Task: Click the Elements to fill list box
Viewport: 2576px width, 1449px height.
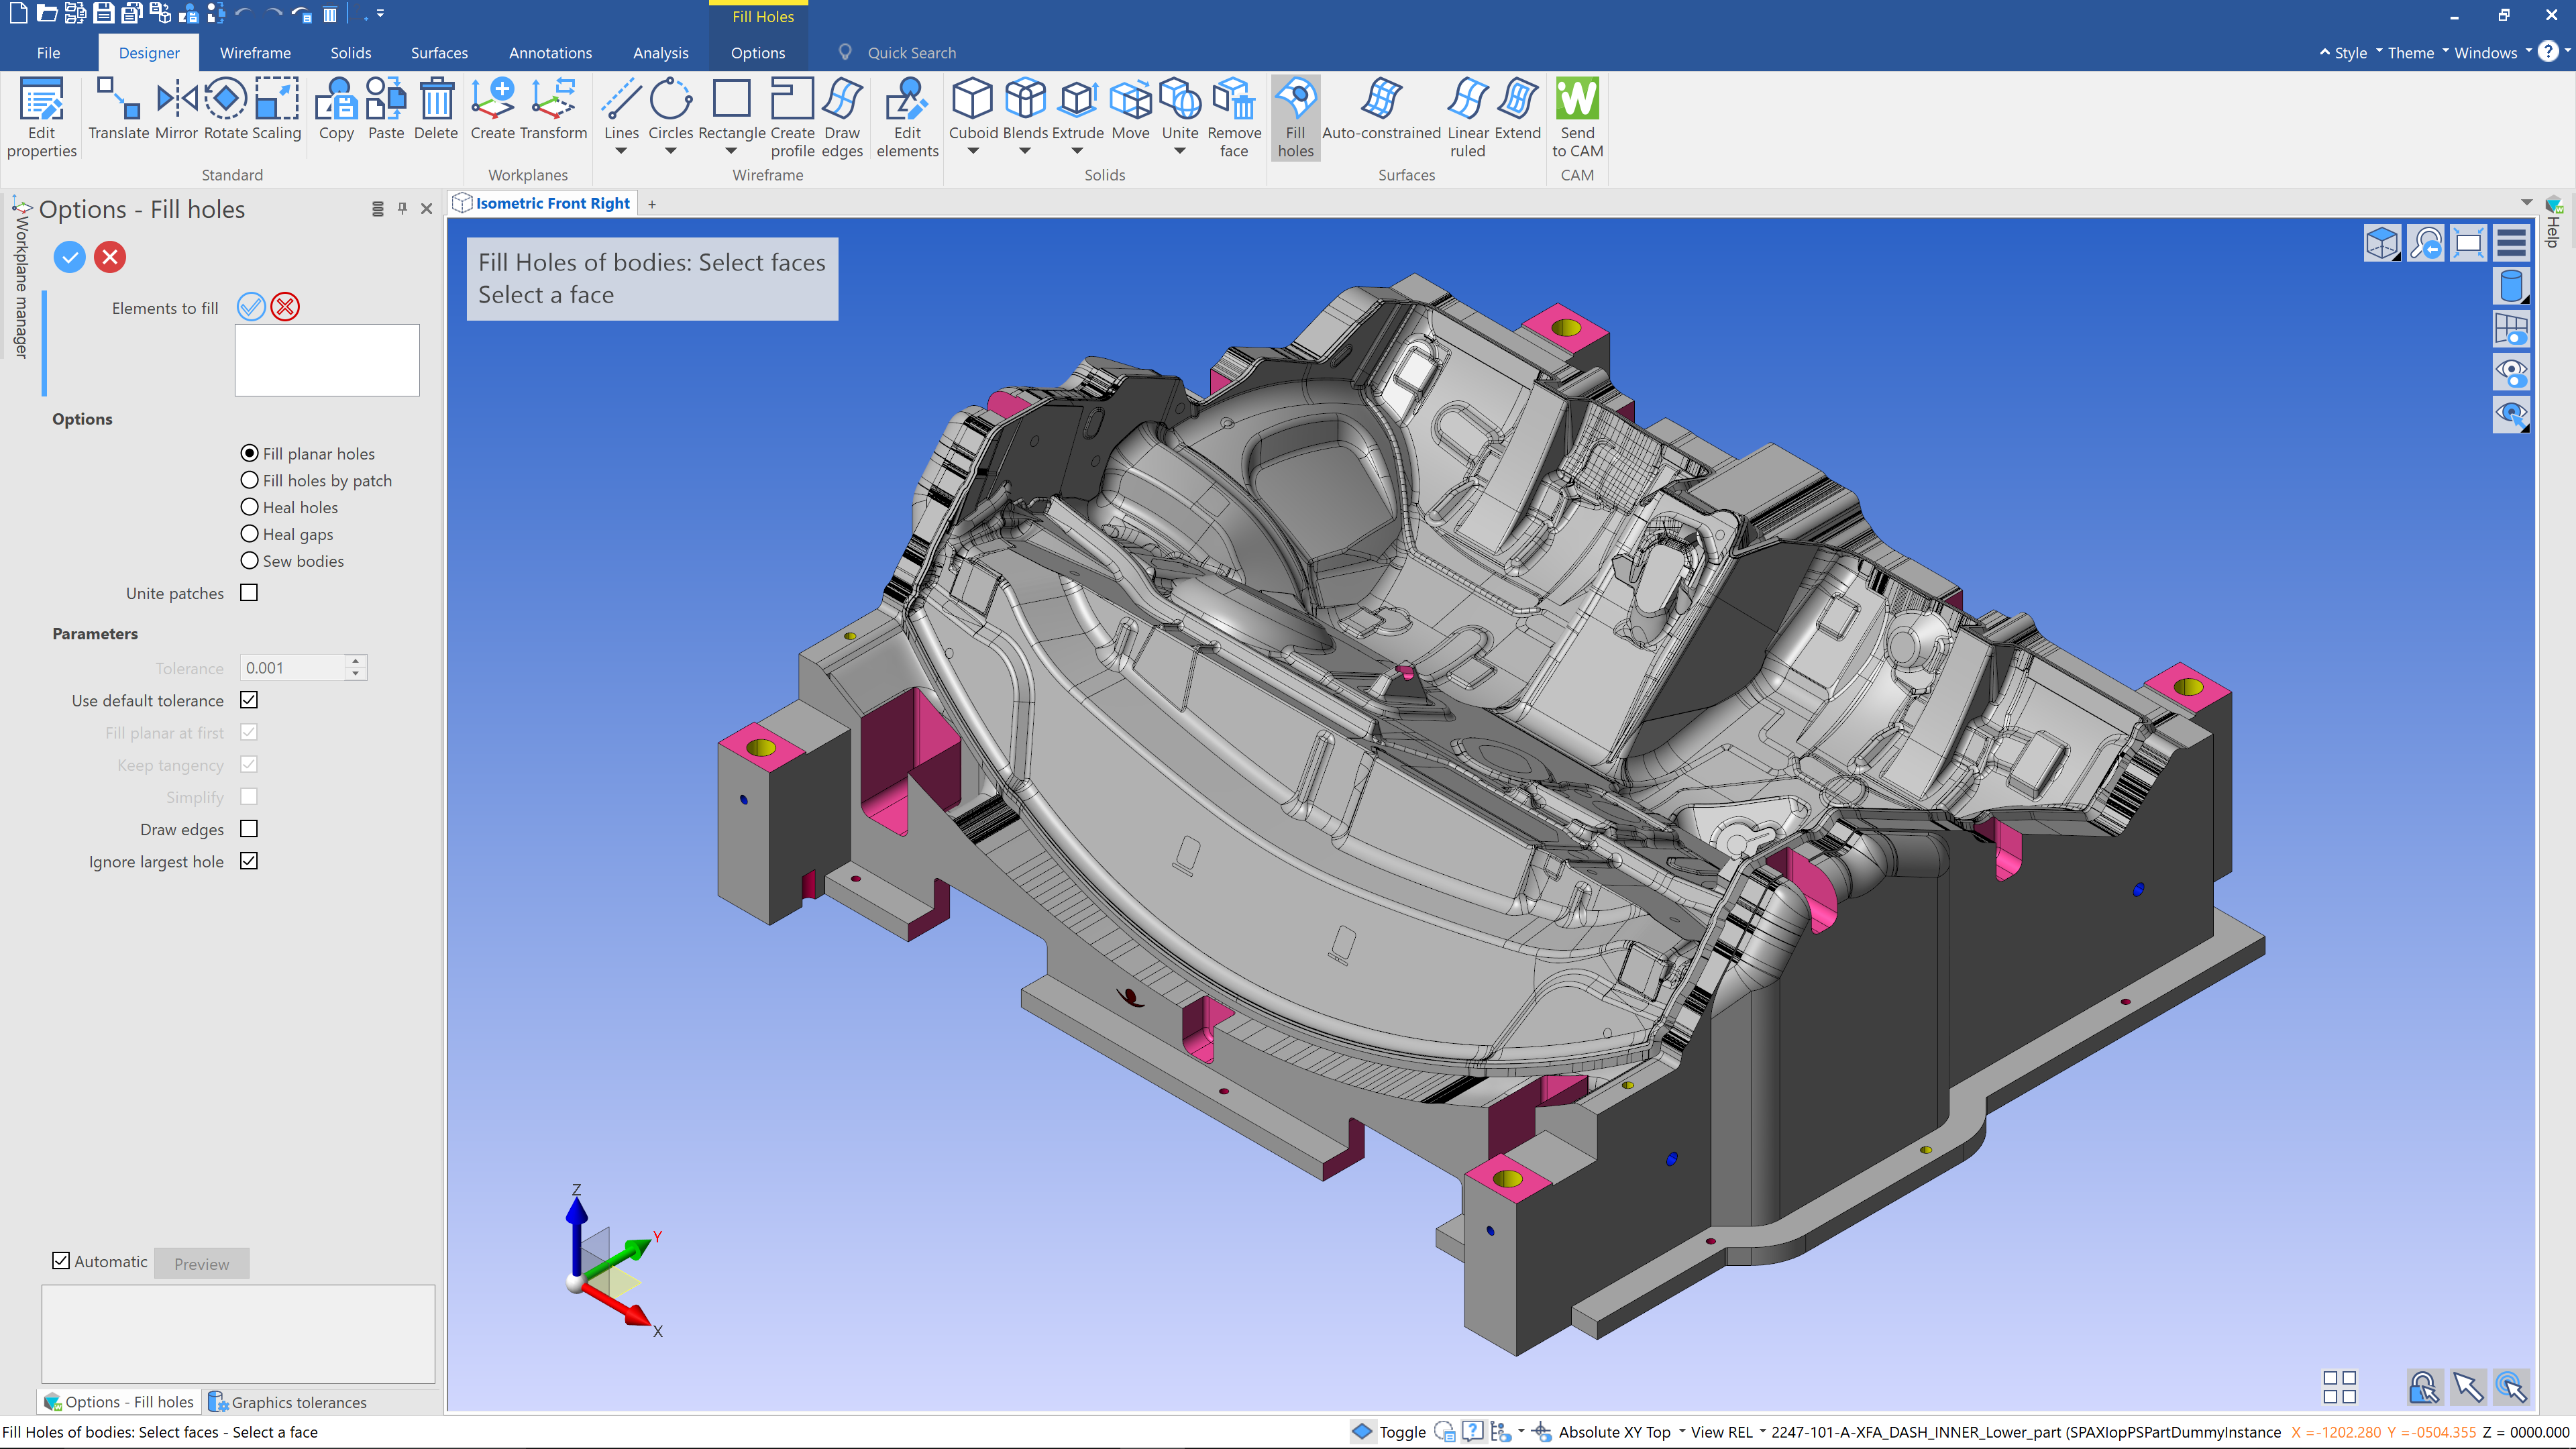Action: [327, 360]
